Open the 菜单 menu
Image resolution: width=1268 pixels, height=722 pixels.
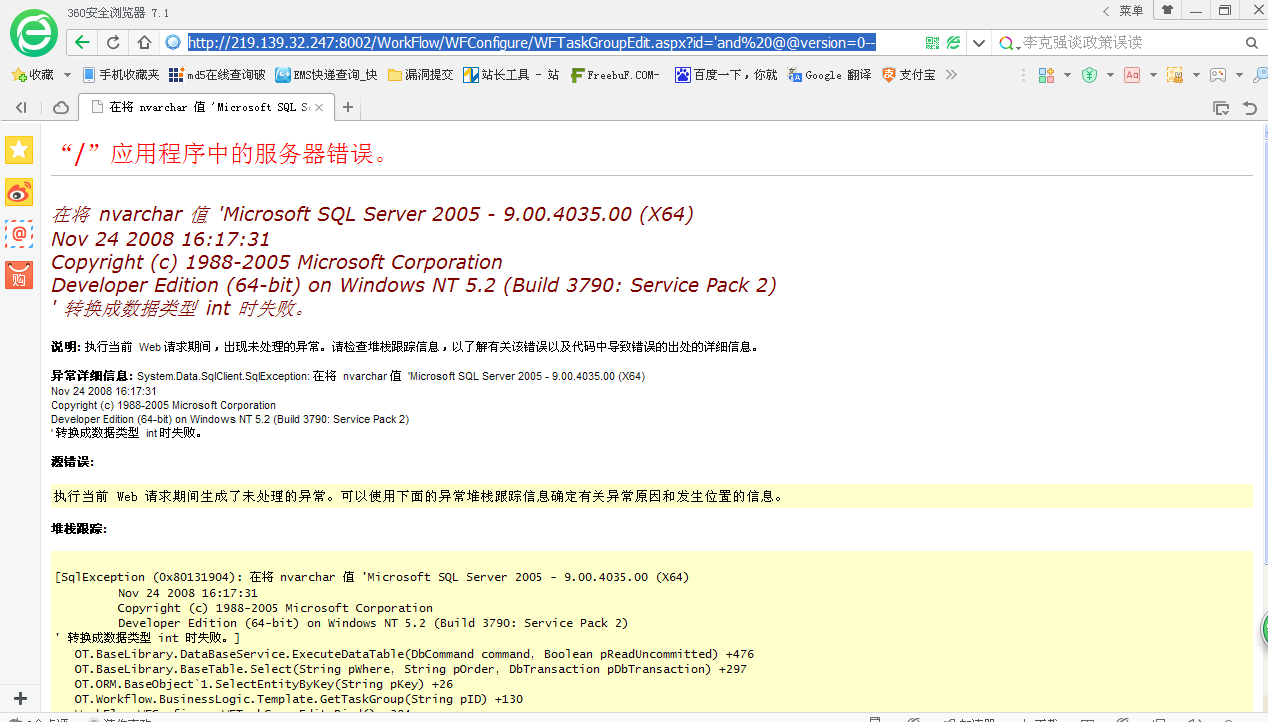(1131, 10)
